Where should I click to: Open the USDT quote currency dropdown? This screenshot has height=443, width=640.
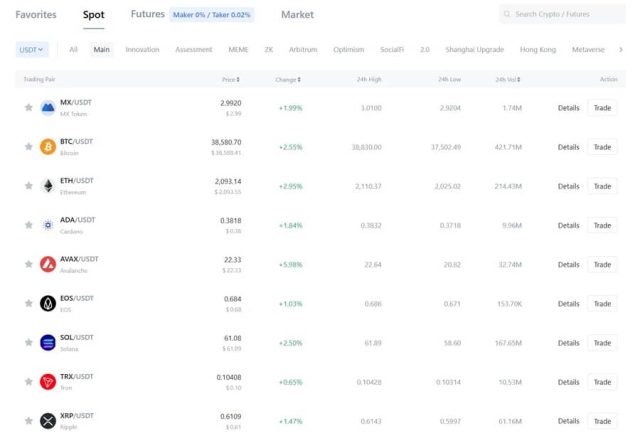pyautogui.click(x=32, y=49)
